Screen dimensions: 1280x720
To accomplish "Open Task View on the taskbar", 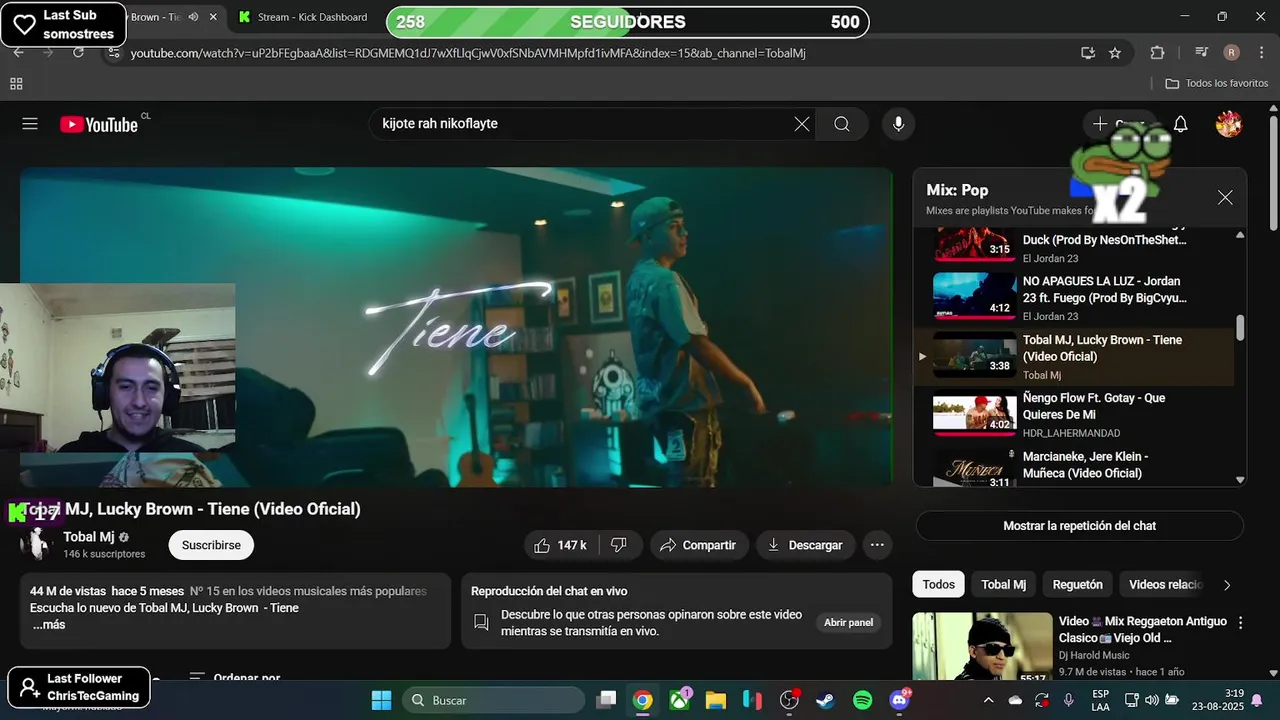I will click(x=606, y=700).
